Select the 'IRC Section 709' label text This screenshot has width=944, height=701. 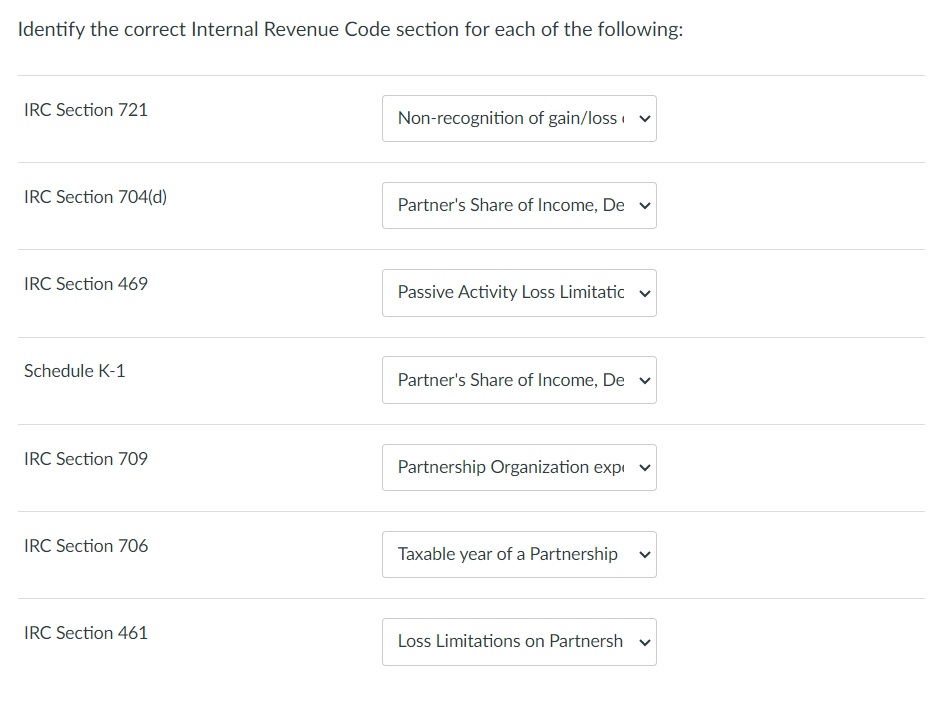(86, 459)
